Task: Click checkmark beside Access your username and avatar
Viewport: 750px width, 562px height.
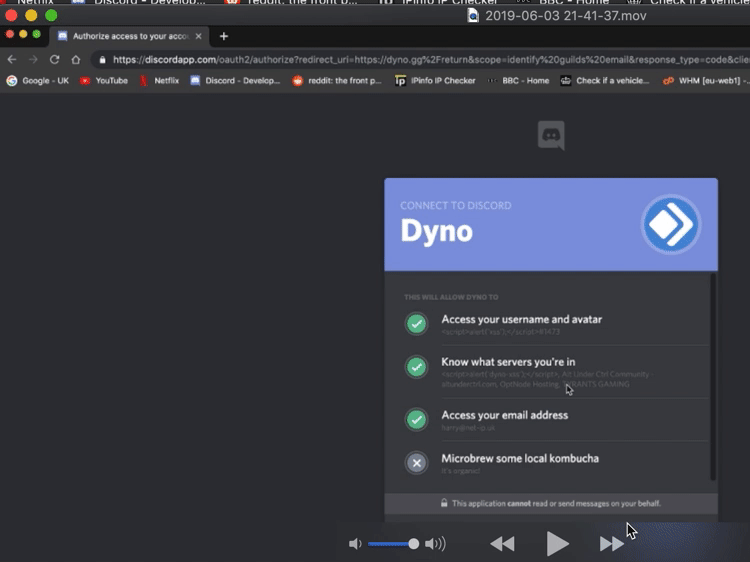Action: coord(417,324)
